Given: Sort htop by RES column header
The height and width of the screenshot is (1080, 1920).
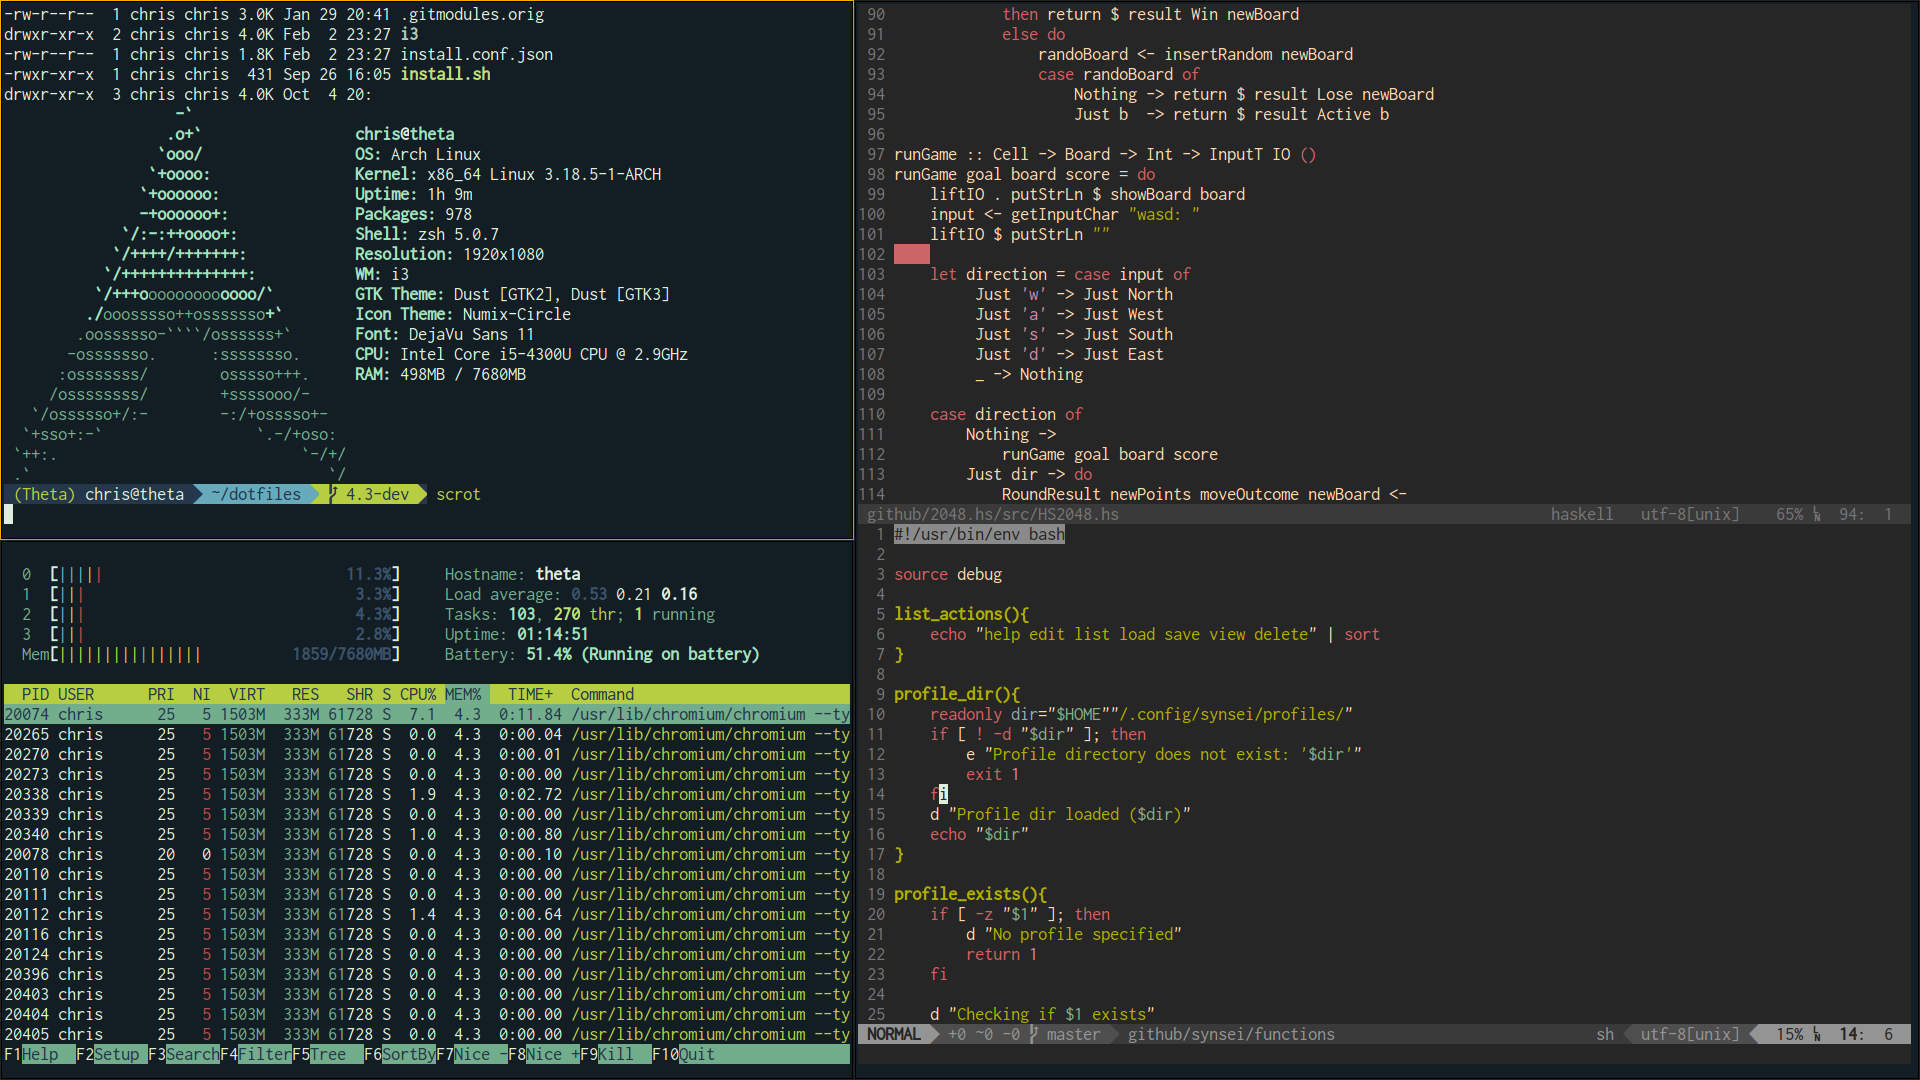Looking at the screenshot, I should click(x=305, y=694).
